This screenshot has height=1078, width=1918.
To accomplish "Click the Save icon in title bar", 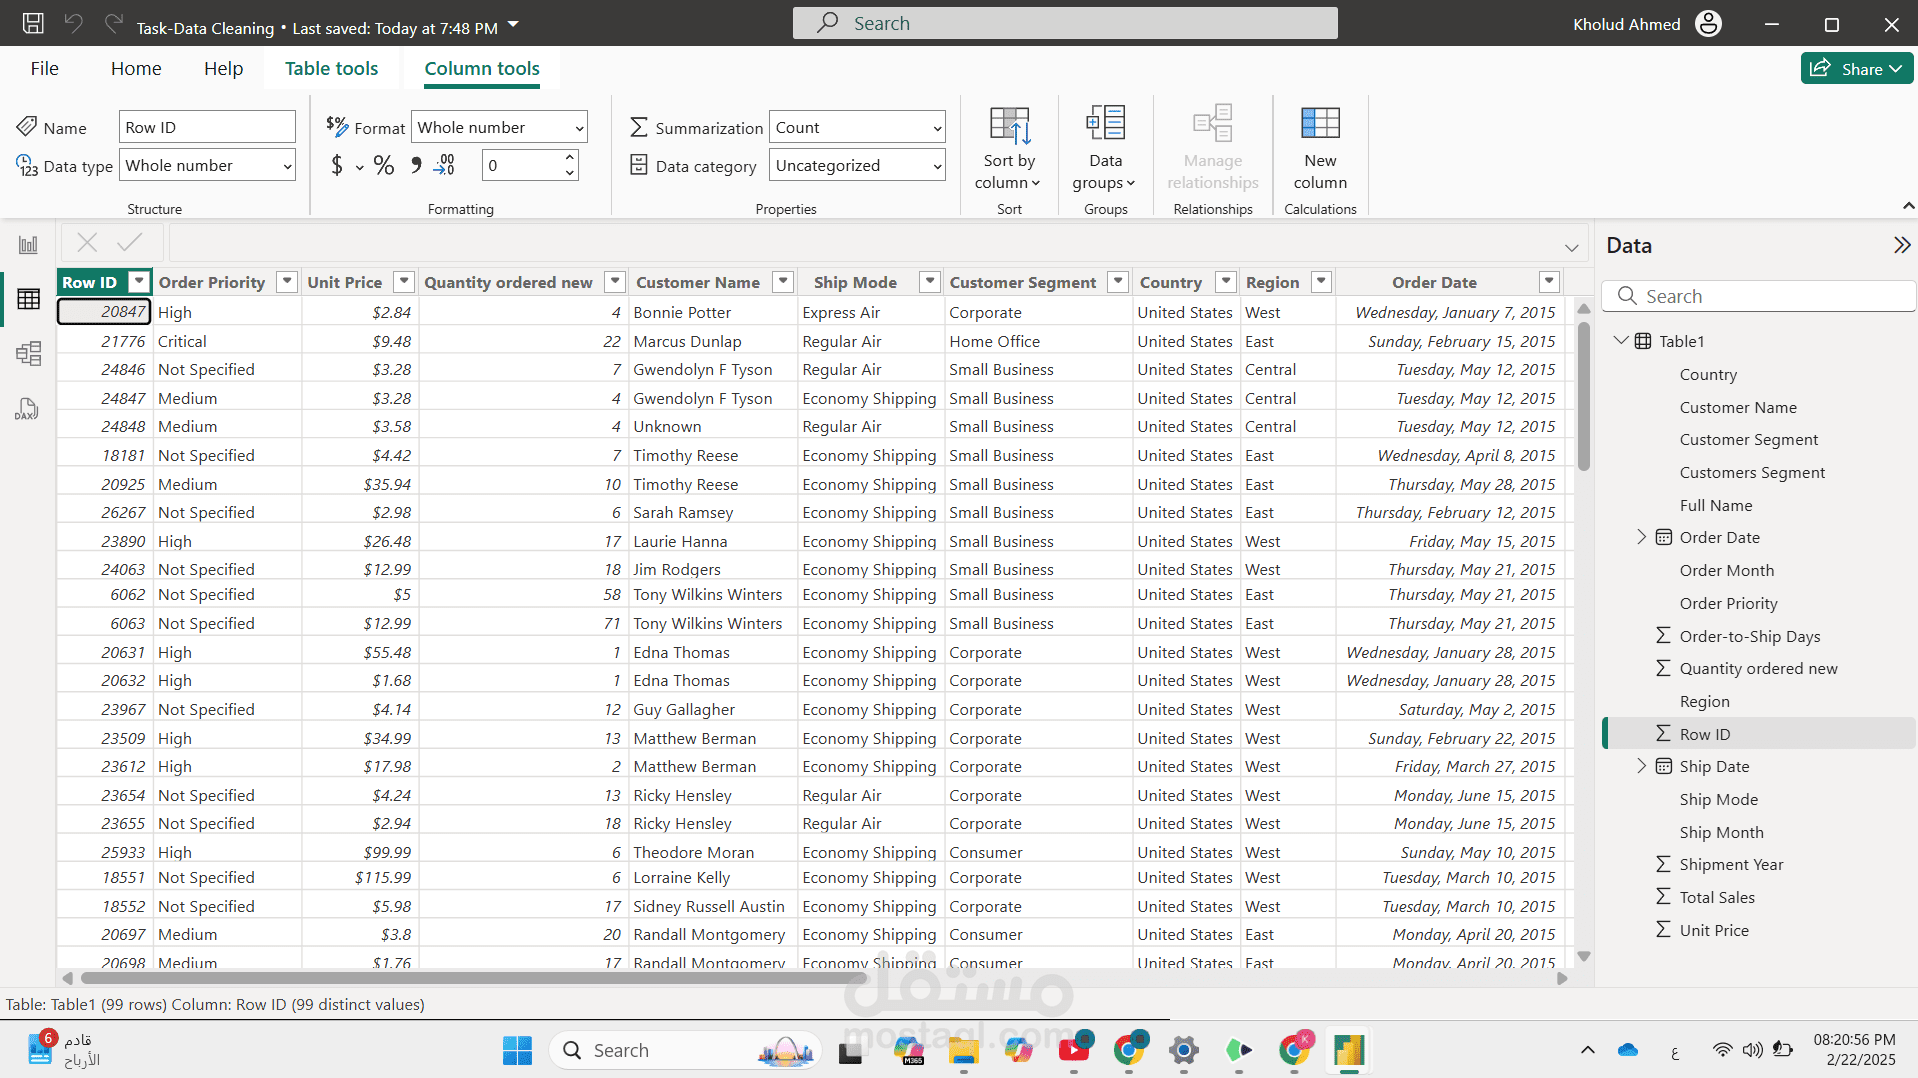I will coord(33,23).
